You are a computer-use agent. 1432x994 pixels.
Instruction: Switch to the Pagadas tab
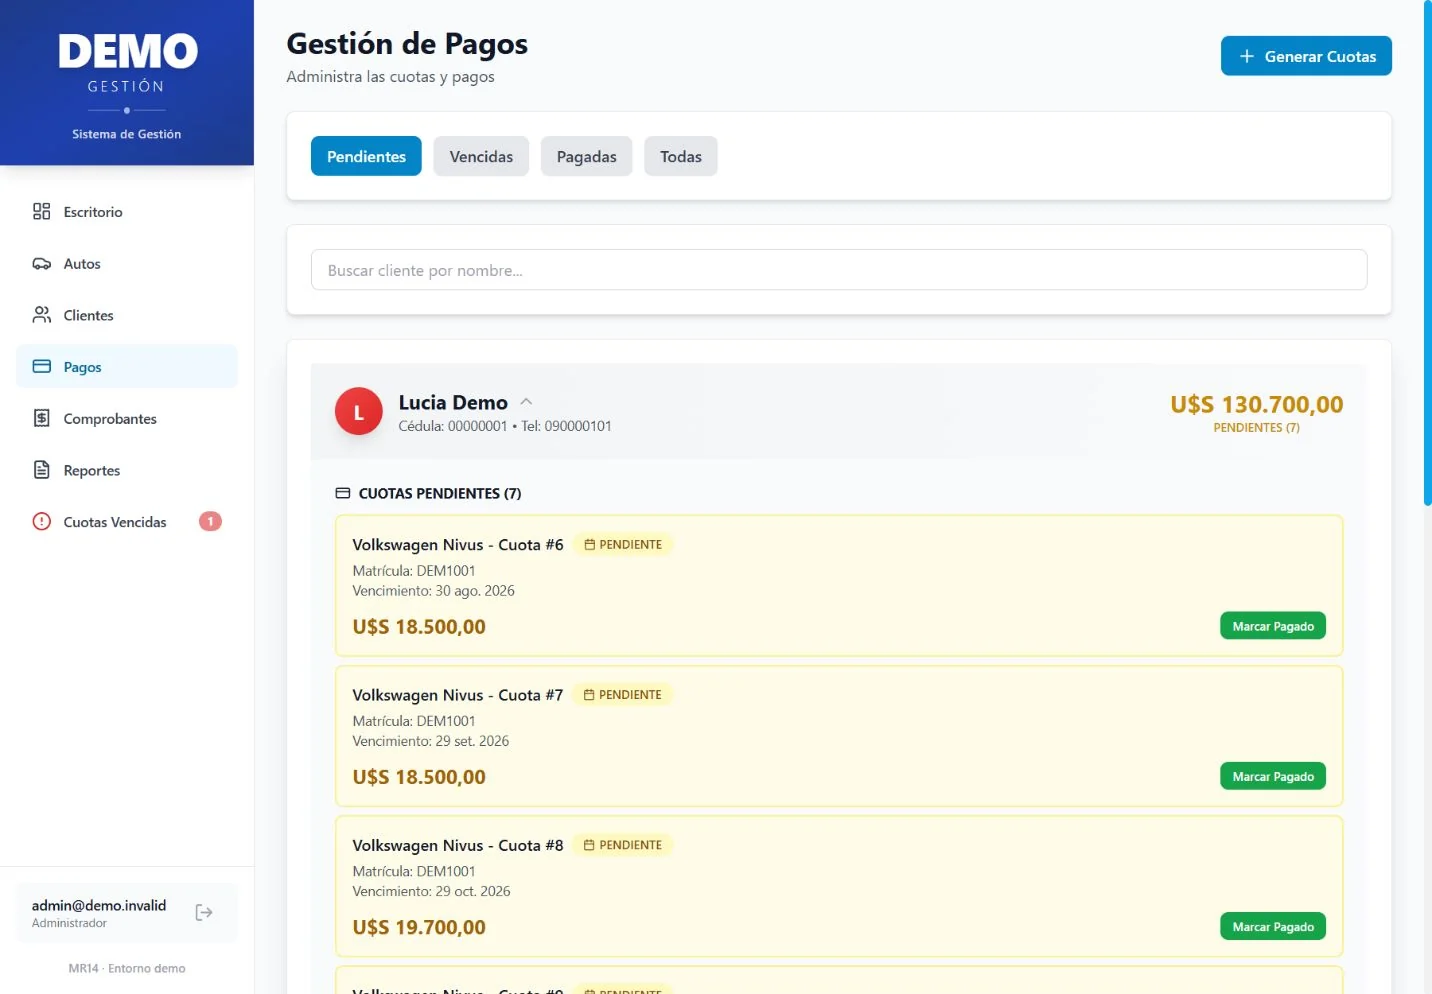(x=586, y=156)
